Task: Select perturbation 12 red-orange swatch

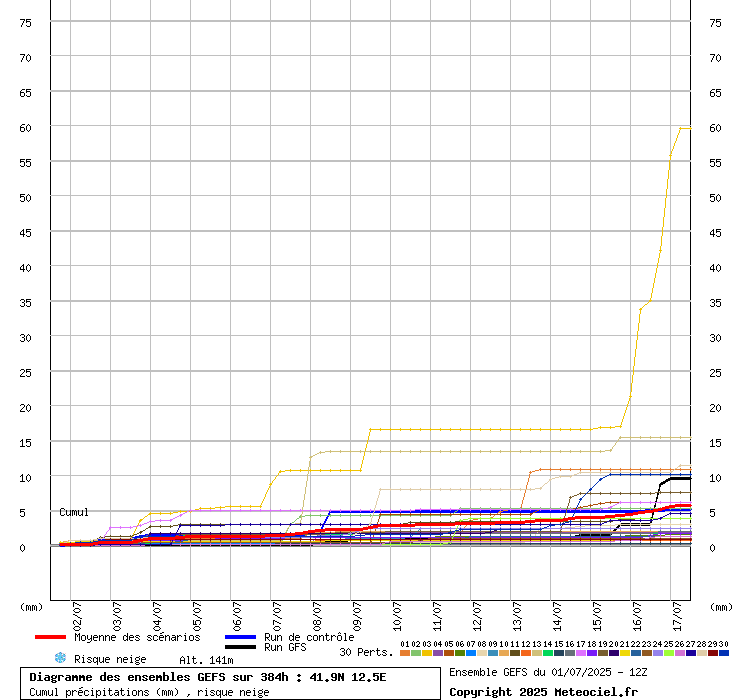Action: pos(525,653)
